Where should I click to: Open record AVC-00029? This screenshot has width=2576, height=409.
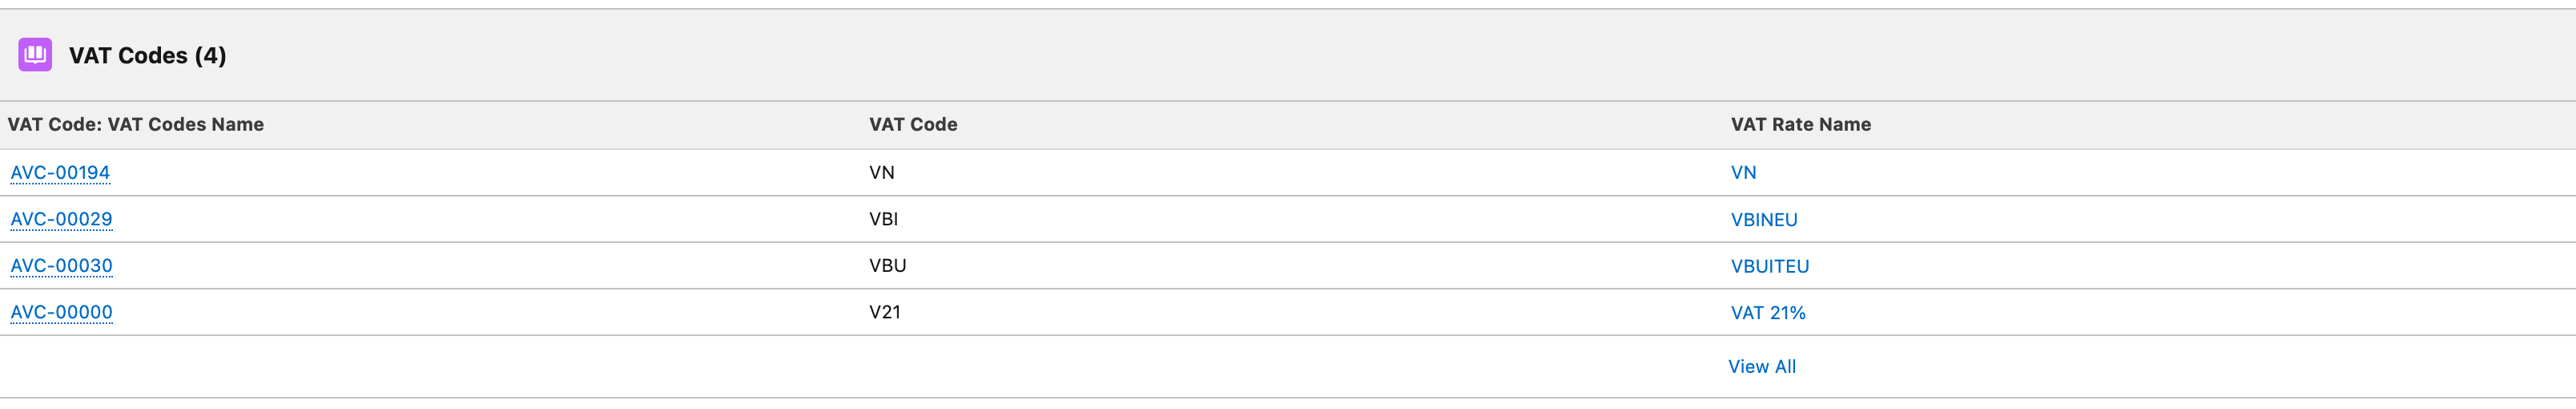(x=61, y=219)
